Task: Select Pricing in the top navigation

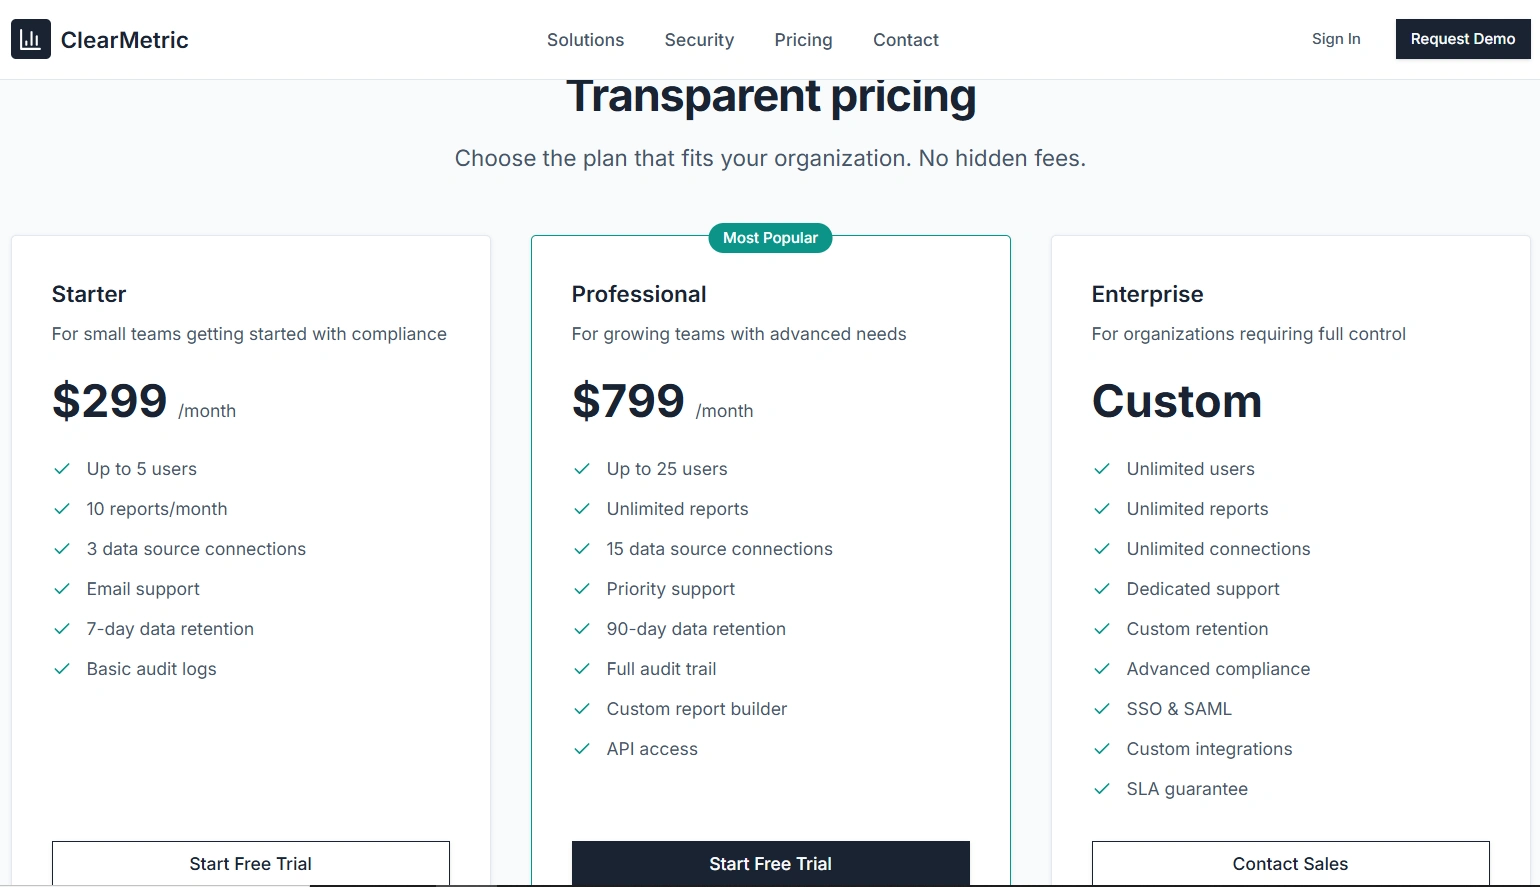Action: [803, 40]
